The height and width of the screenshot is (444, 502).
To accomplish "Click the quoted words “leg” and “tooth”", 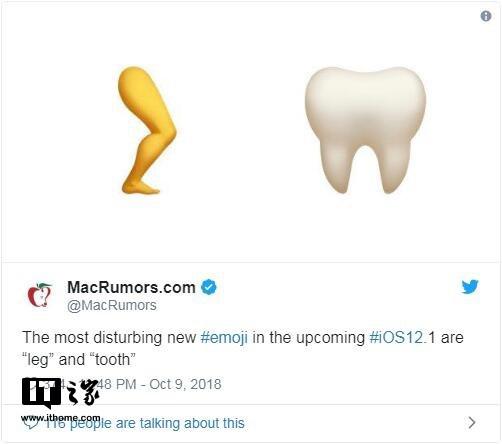I will click(79, 360).
